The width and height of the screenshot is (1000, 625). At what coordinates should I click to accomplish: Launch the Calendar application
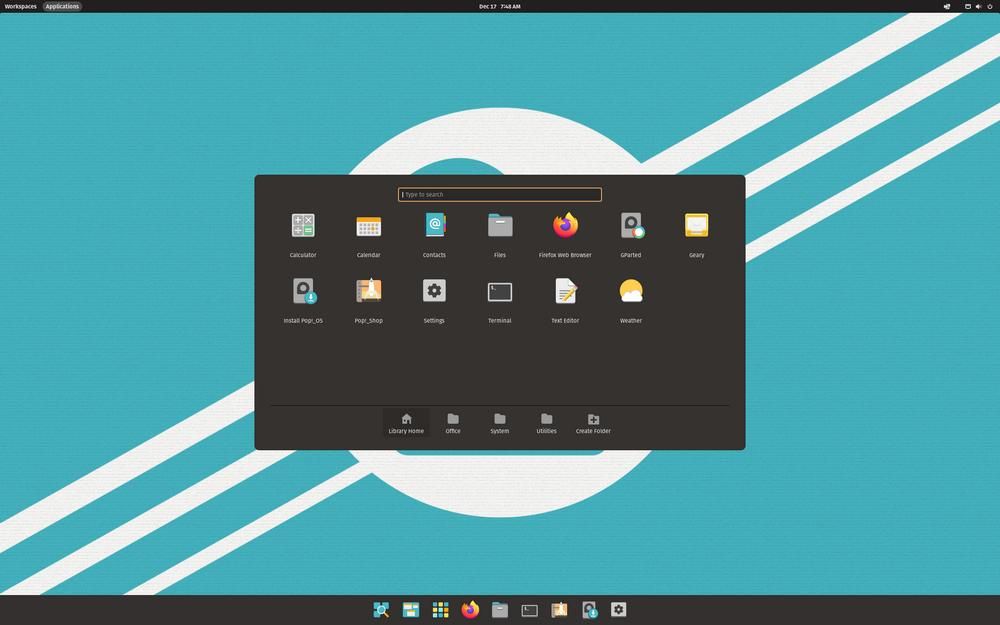(369, 230)
